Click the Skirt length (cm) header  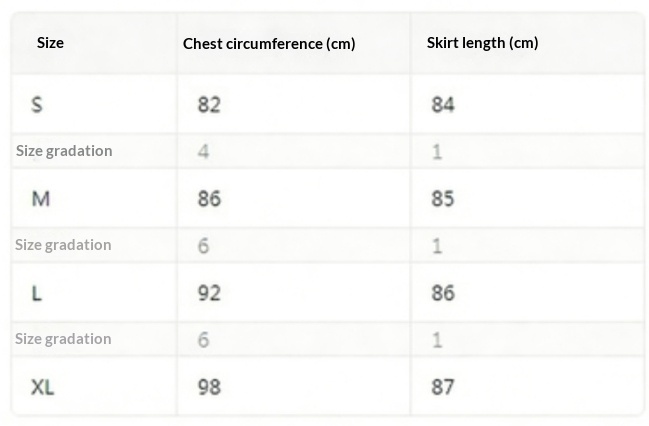482,43
